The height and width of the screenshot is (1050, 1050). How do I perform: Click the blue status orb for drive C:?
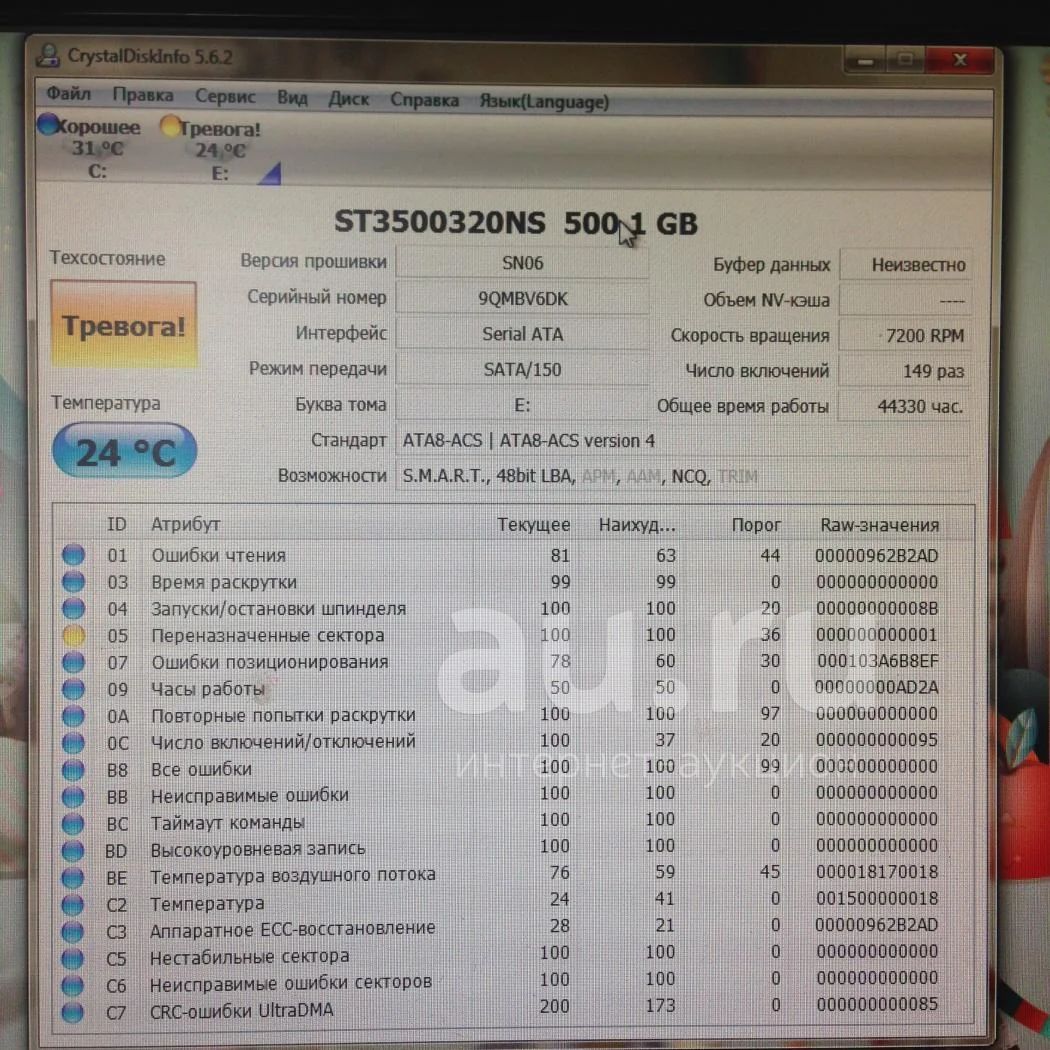(x=48, y=125)
